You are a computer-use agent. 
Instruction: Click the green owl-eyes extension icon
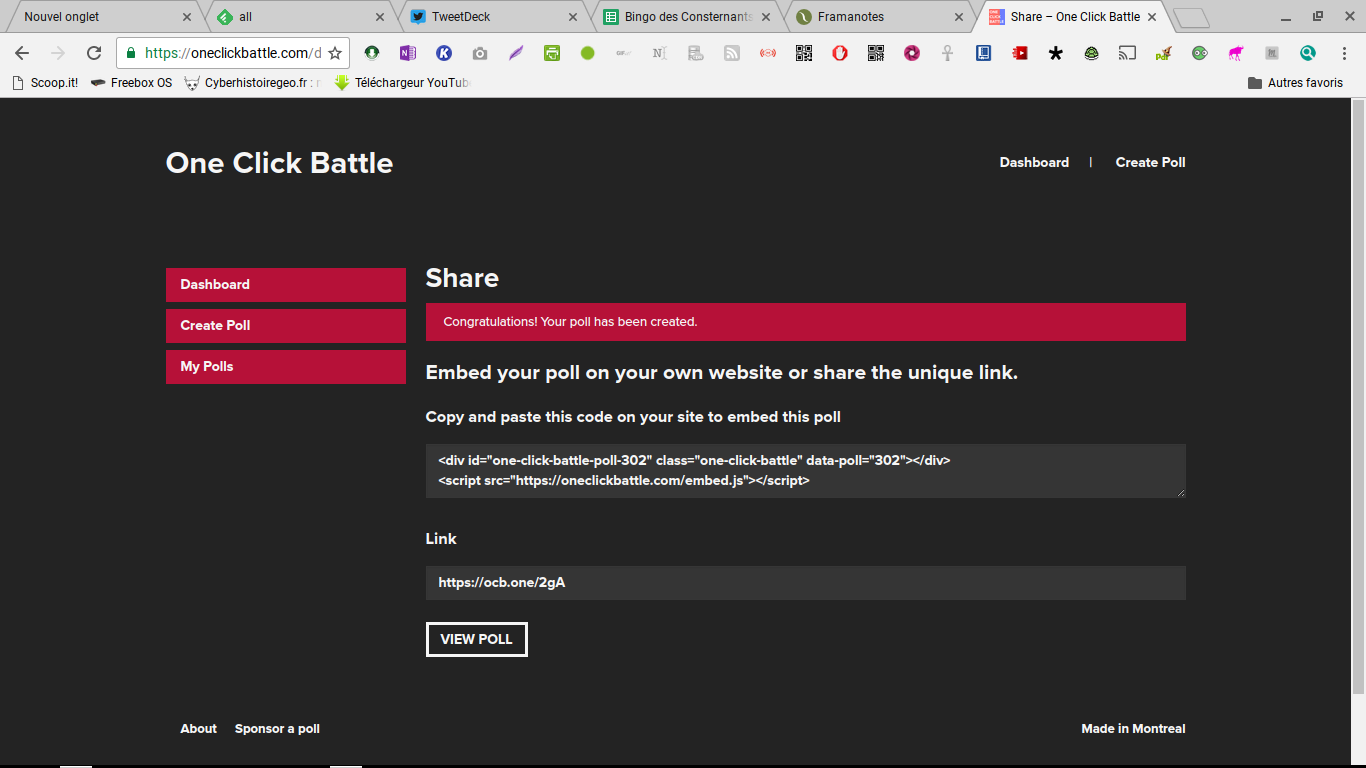click(1200, 53)
